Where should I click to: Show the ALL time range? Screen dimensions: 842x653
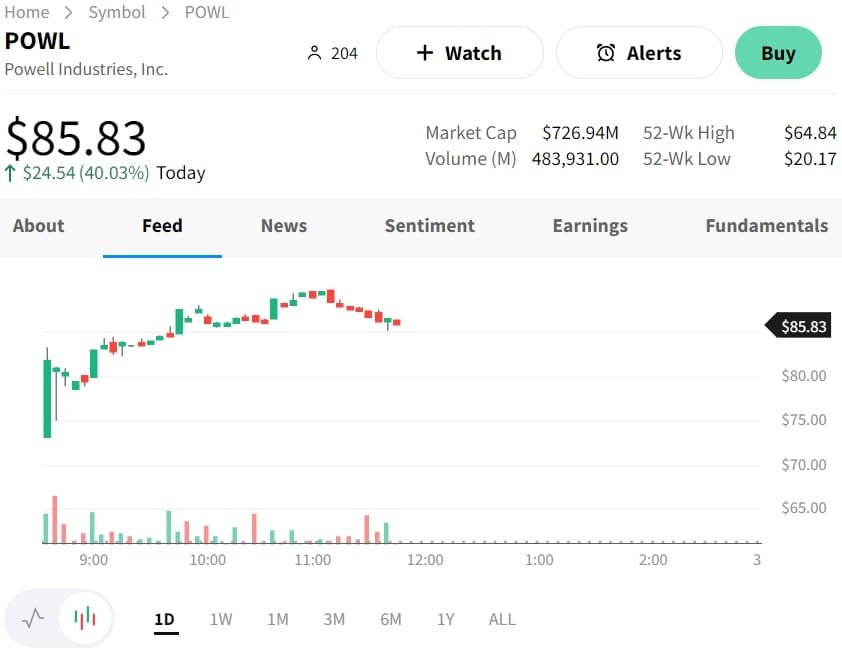click(502, 619)
